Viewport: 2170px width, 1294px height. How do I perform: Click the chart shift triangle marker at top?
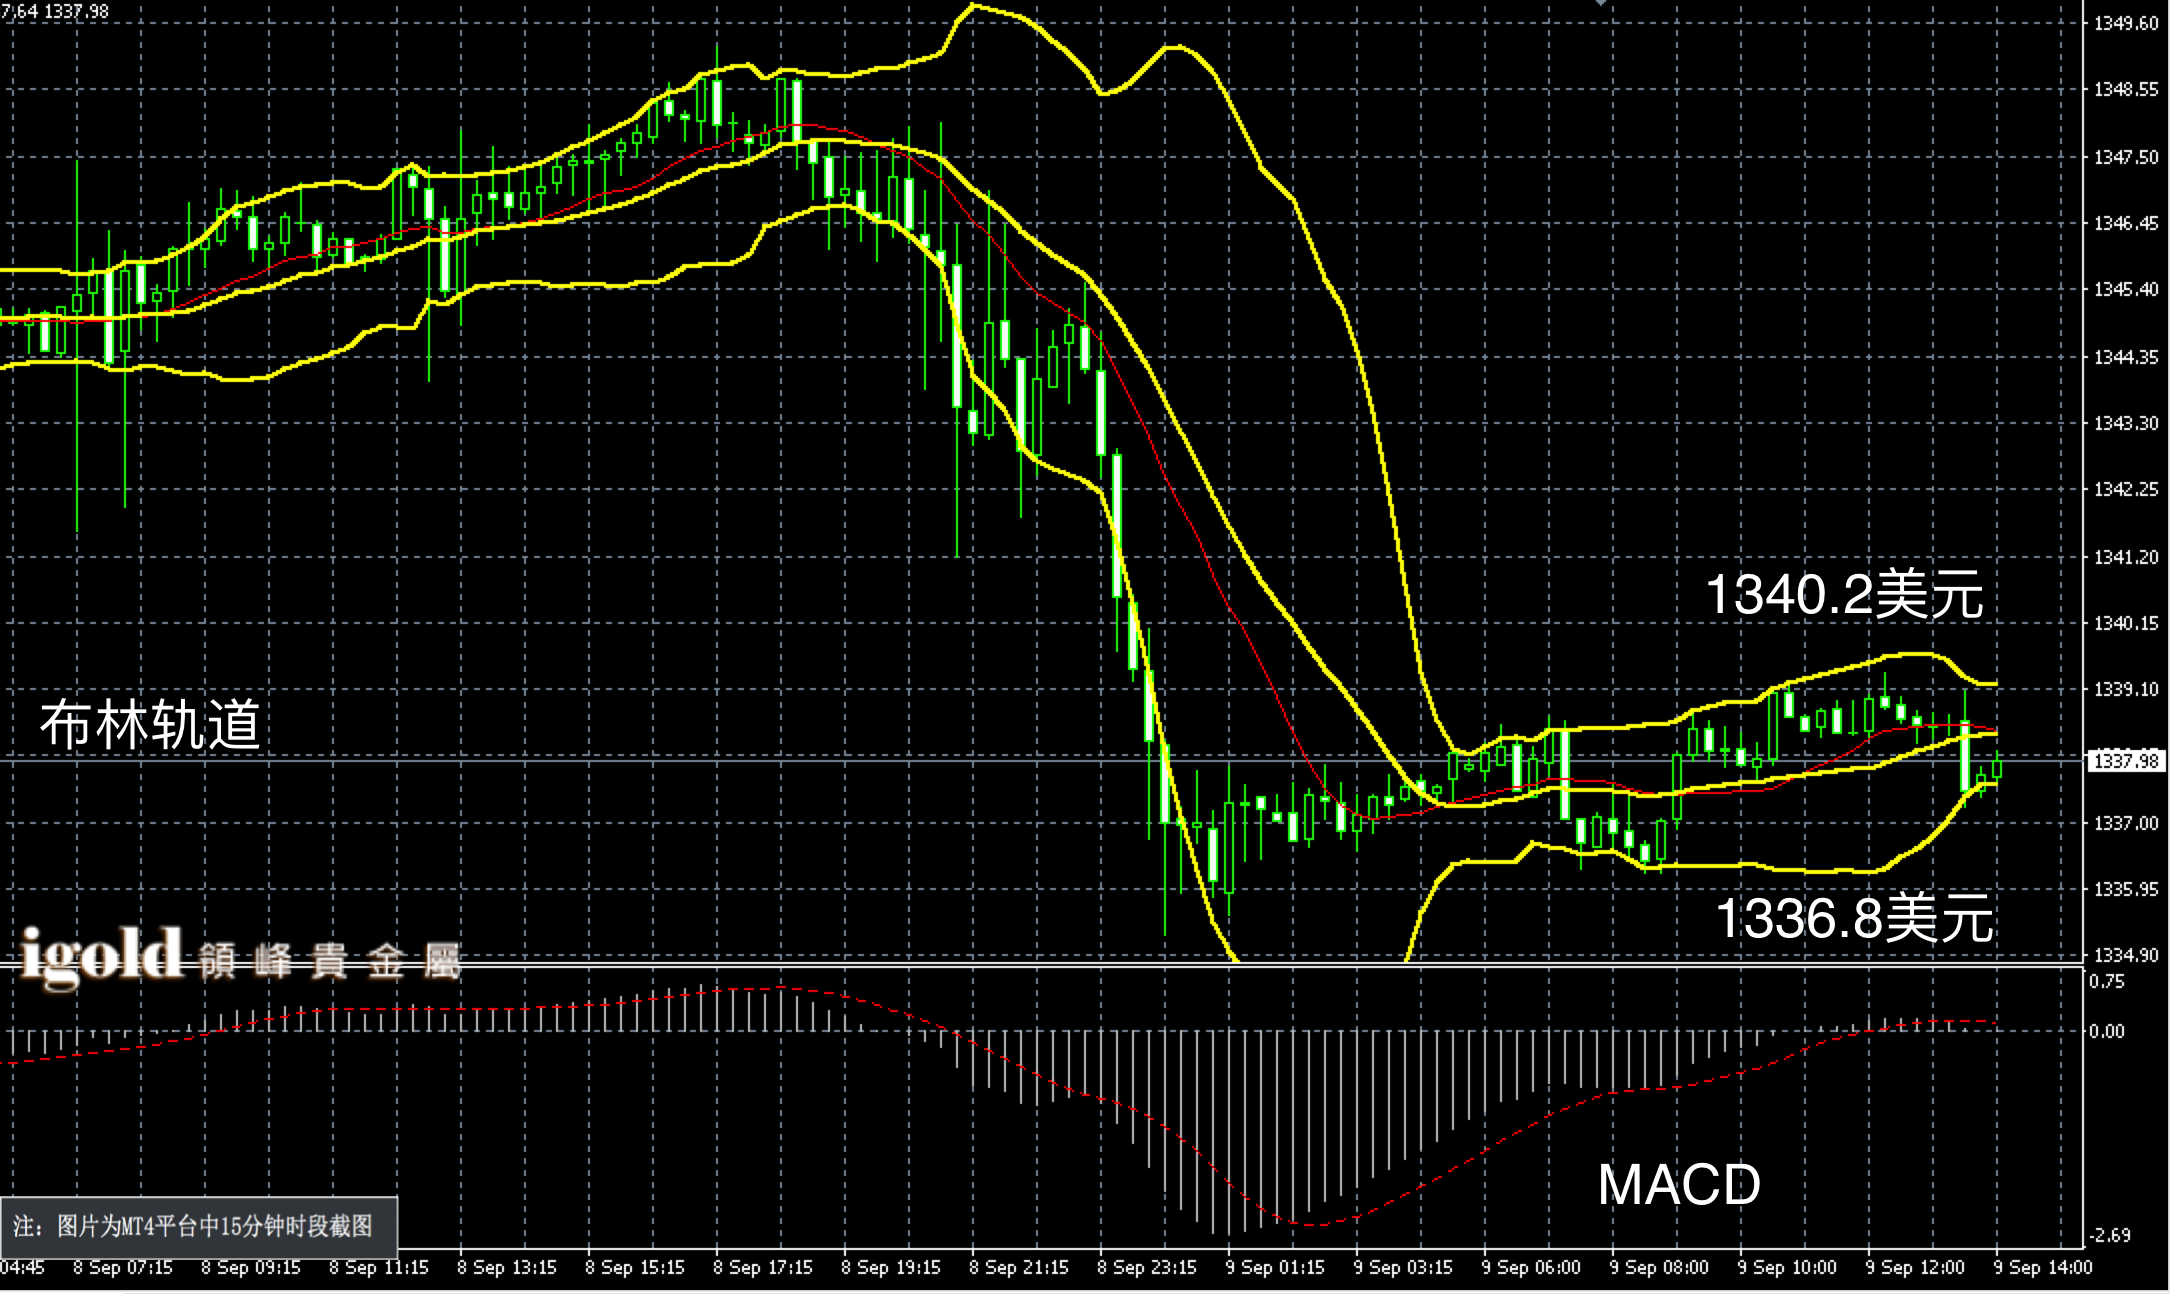pos(1601,3)
